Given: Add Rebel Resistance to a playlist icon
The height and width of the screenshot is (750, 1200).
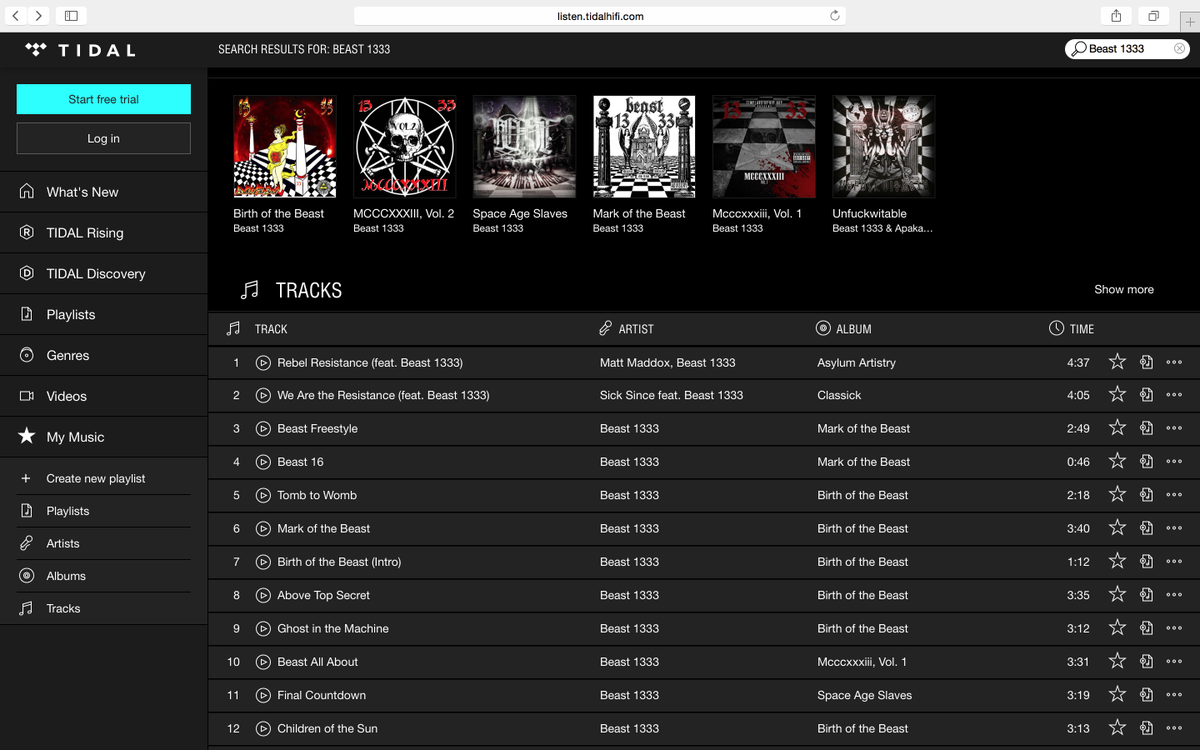Looking at the screenshot, I should coord(1147,362).
